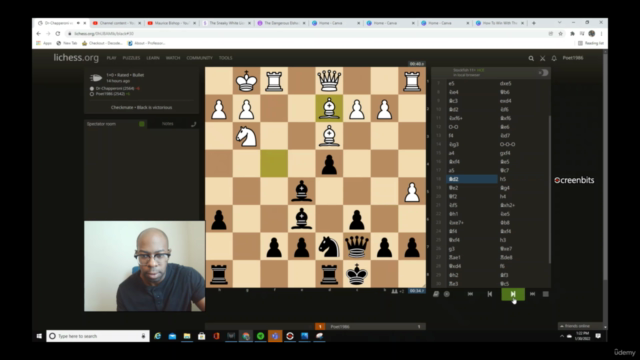Open lichess search magnifier icon
This screenshot has height=360, width=640.
(531, 58)
